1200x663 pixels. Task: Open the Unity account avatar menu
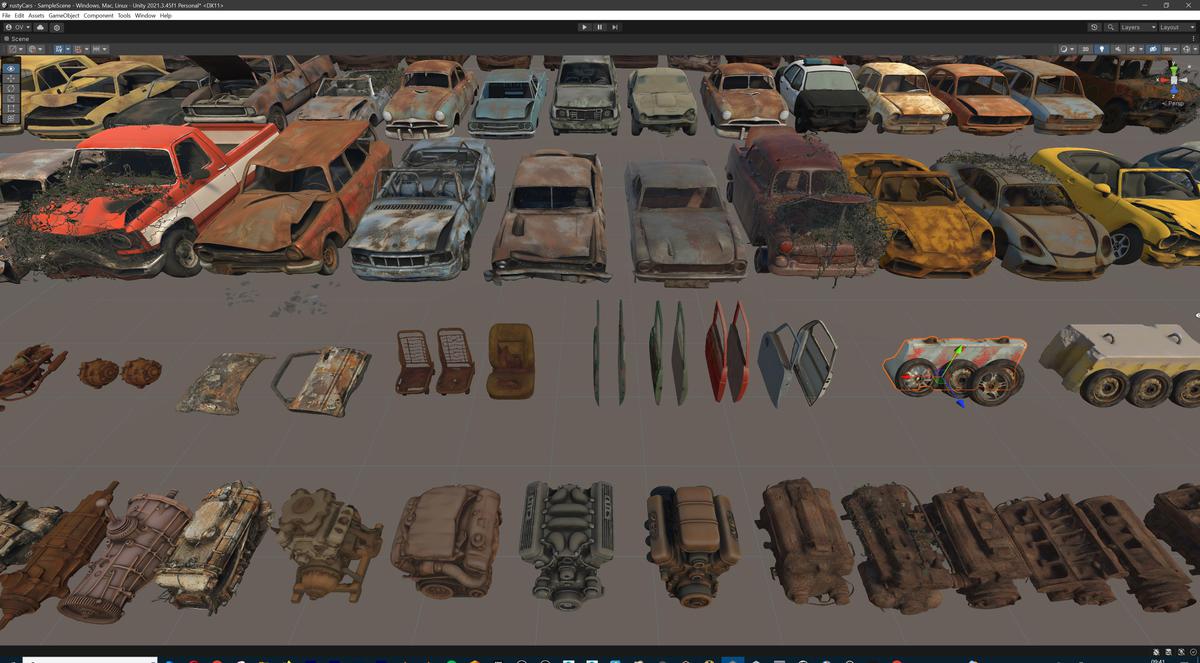tap(9, 27)
